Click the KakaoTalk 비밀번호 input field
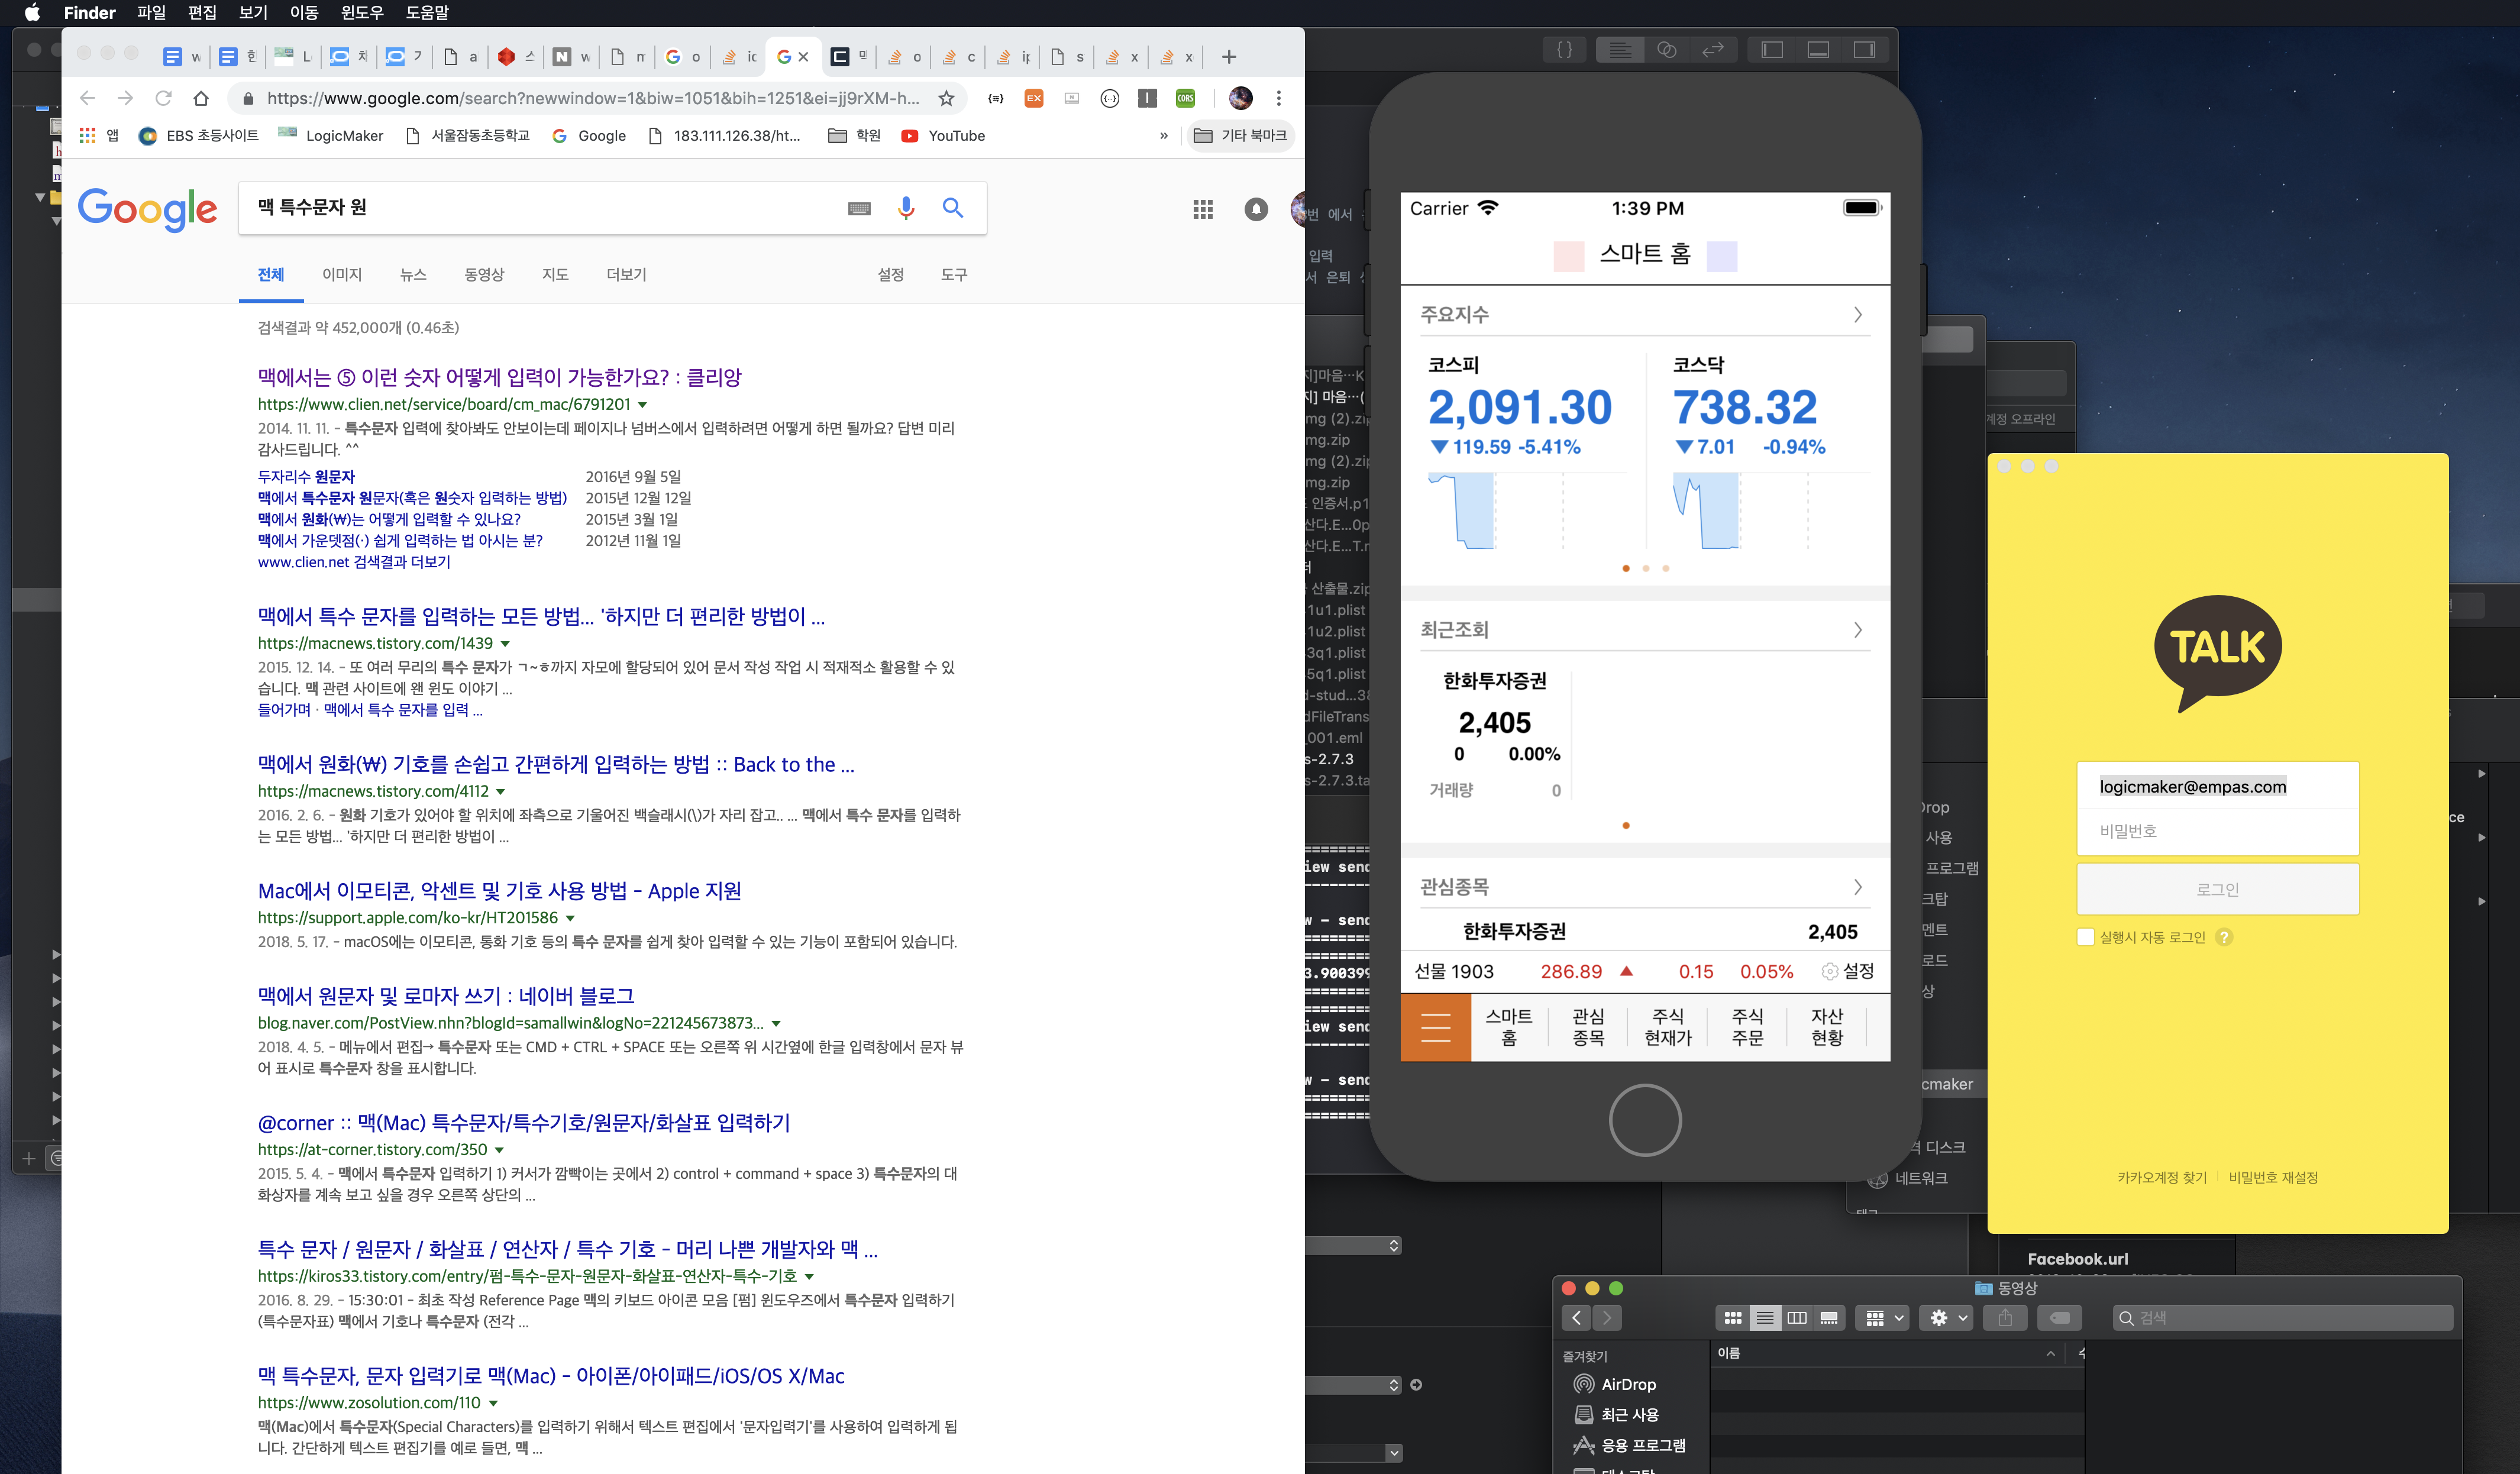 click(x=2217, y=831)
